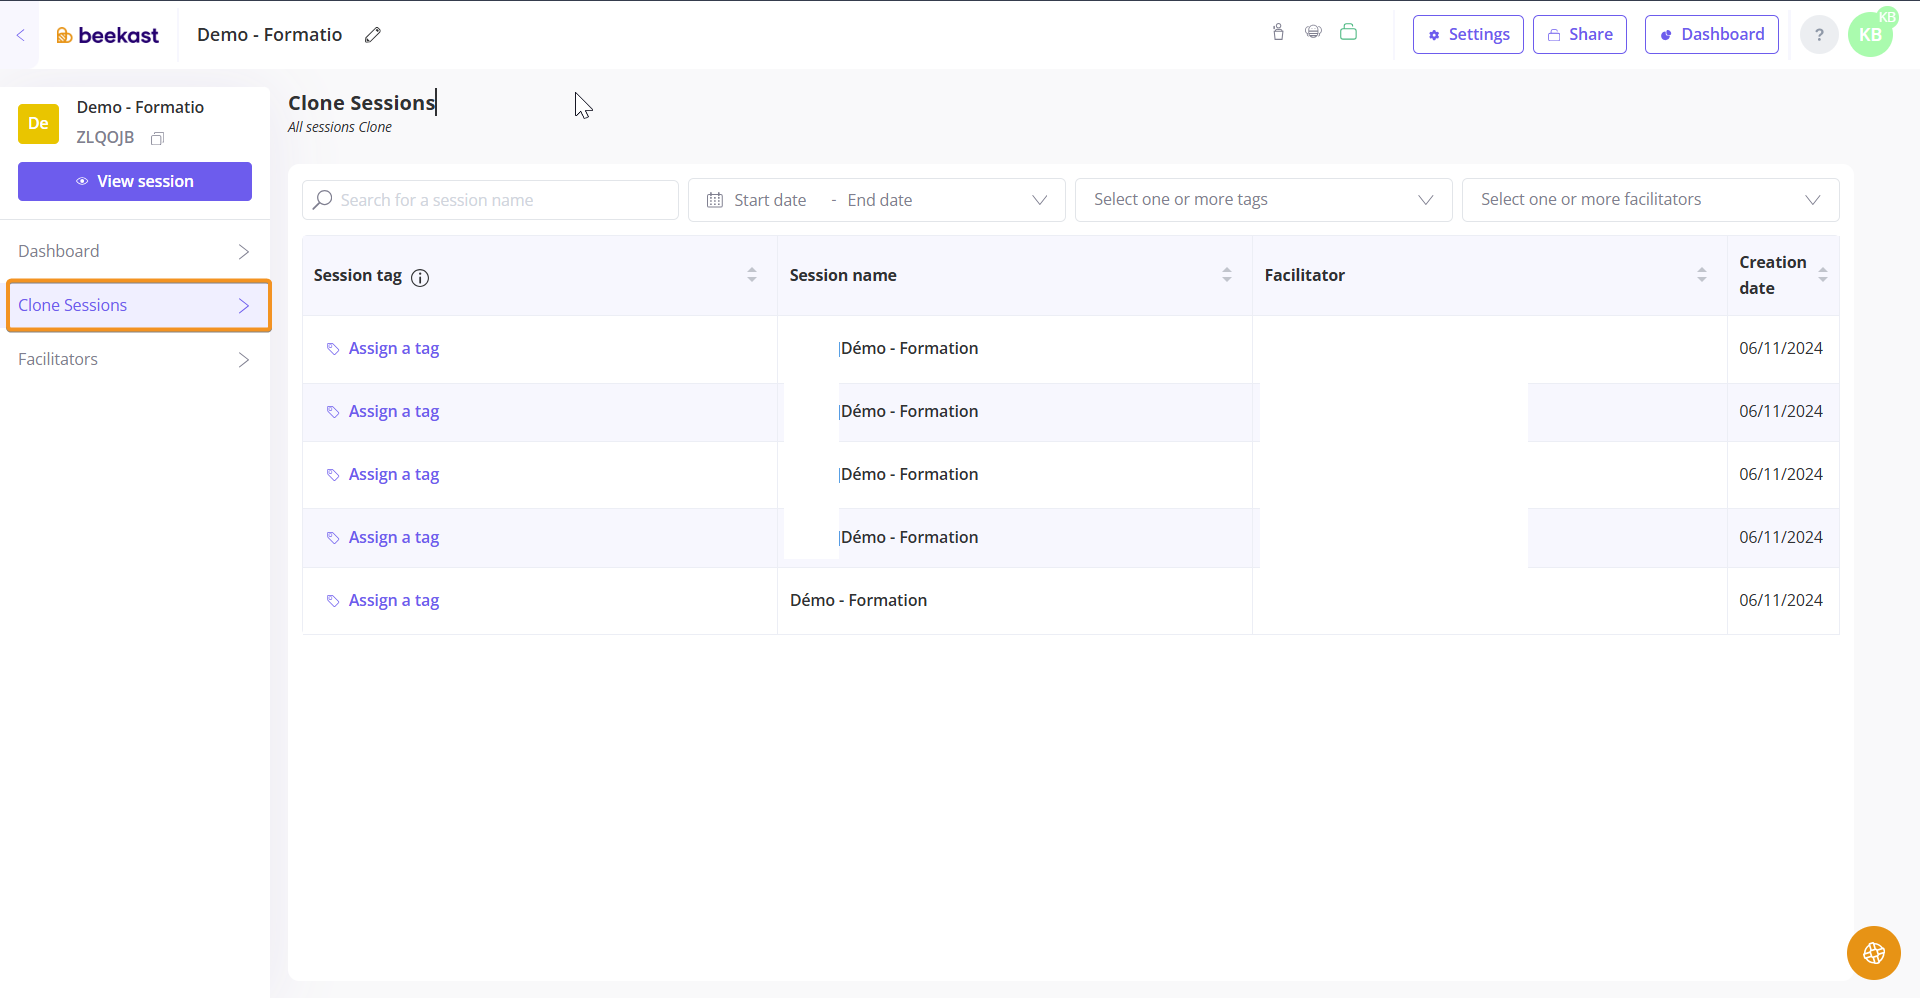Open Dashboard in the sidebar
The width and height of the screenshot is (1920, 998).
click(135, 251)
